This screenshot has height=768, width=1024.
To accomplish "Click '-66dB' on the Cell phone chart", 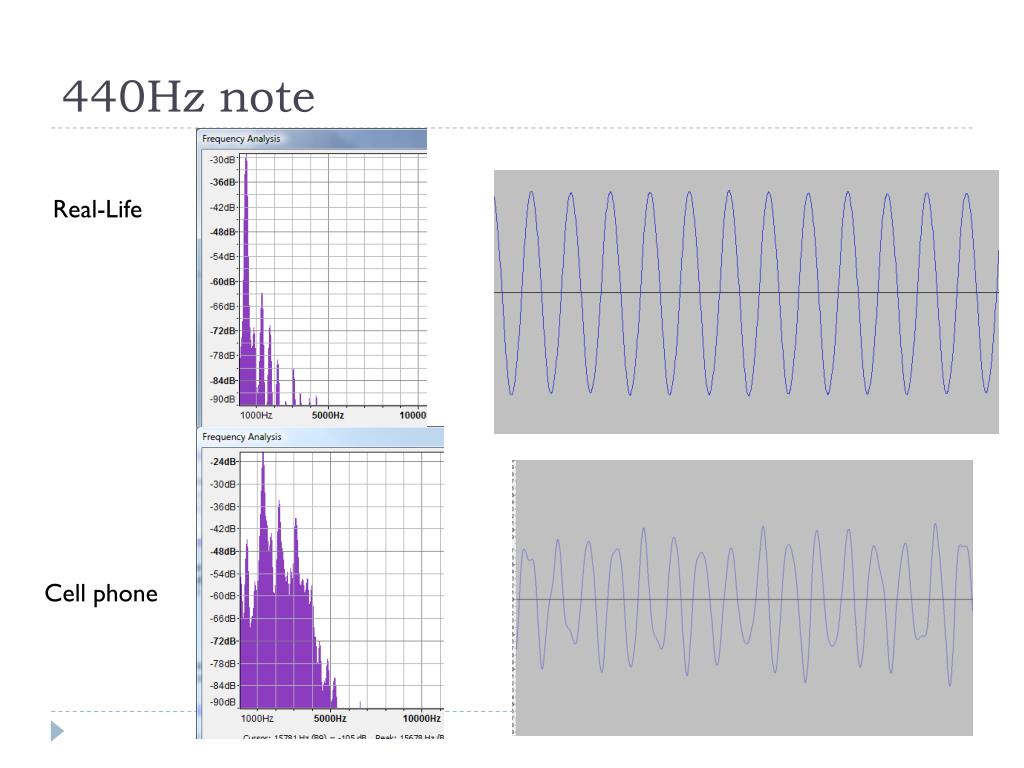I will pos(223,618).
